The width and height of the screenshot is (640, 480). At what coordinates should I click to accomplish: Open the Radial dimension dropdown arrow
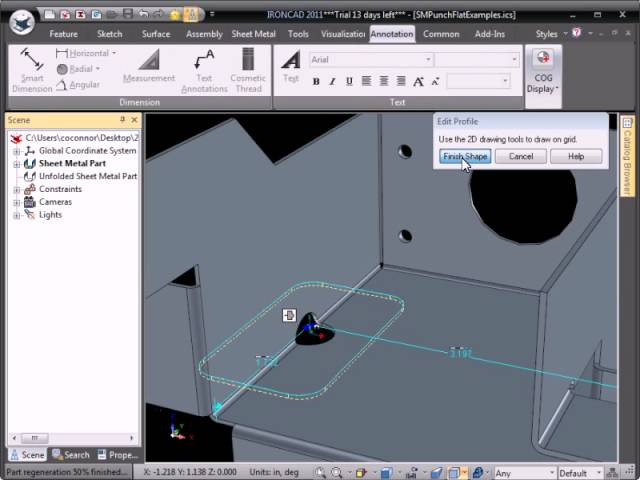(x=98, y=69)
